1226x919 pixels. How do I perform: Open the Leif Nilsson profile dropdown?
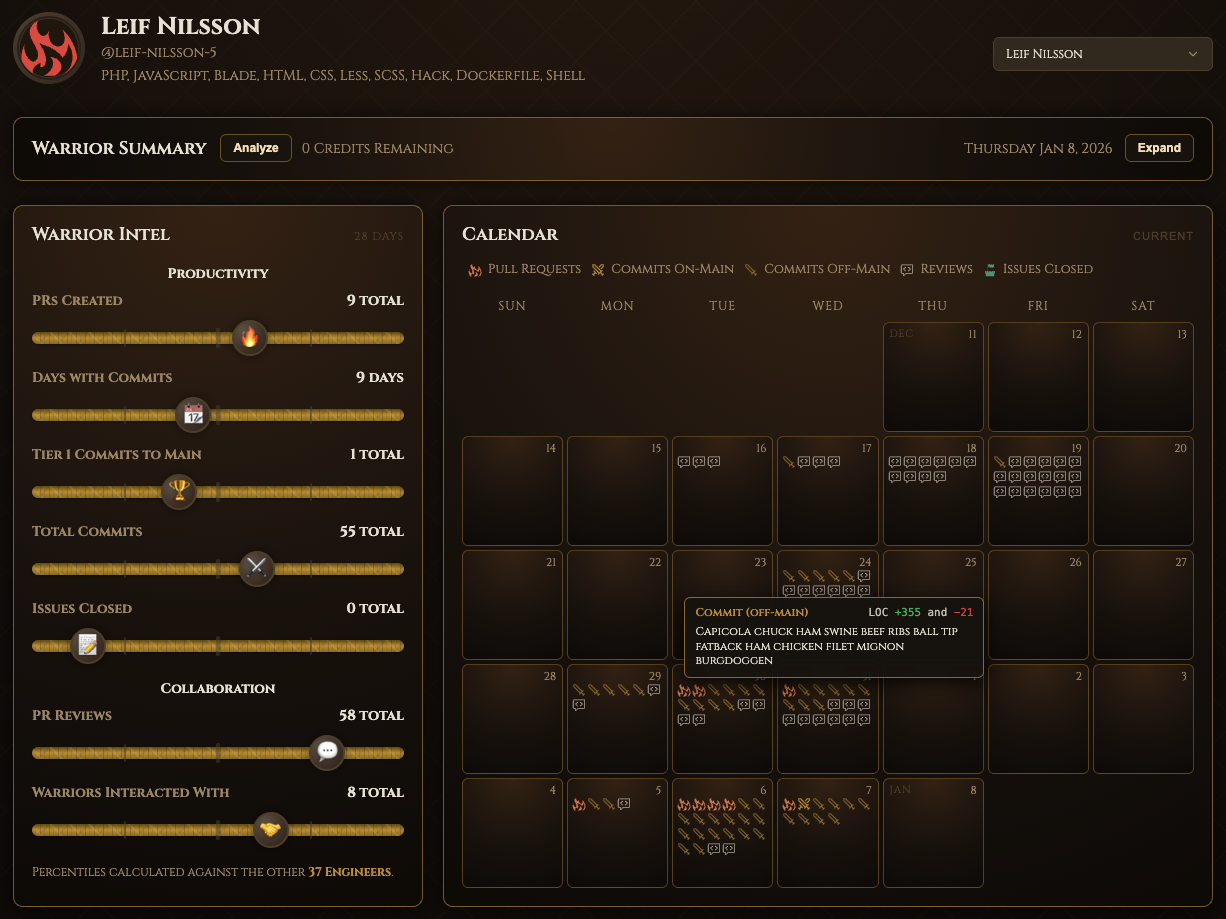coord(1102,54)
